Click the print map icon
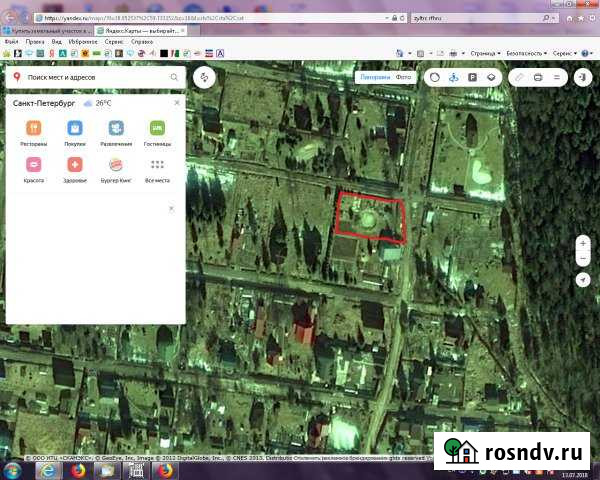 click(x=538, y=77)
